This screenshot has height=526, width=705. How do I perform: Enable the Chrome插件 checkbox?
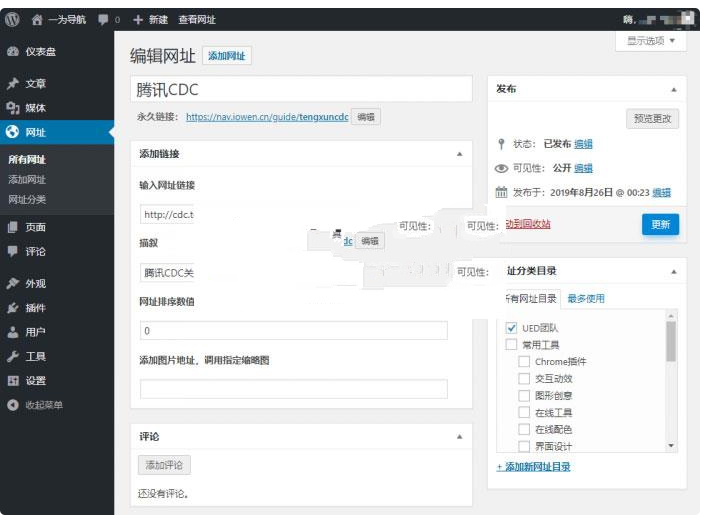(524, 362)
